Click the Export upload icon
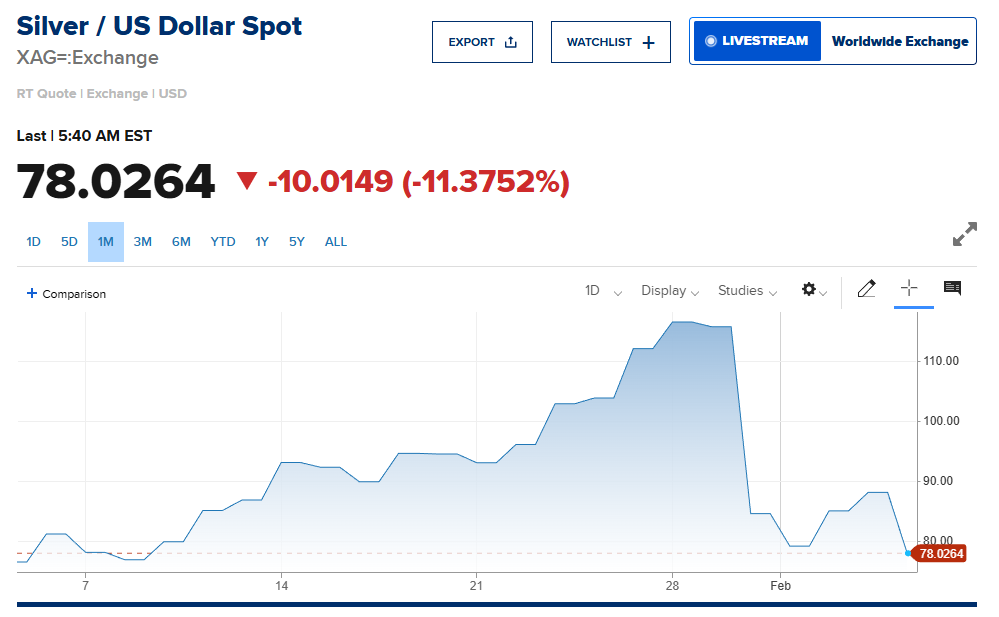Viewport: 999px width, 617px height. (x=511, y=42)
